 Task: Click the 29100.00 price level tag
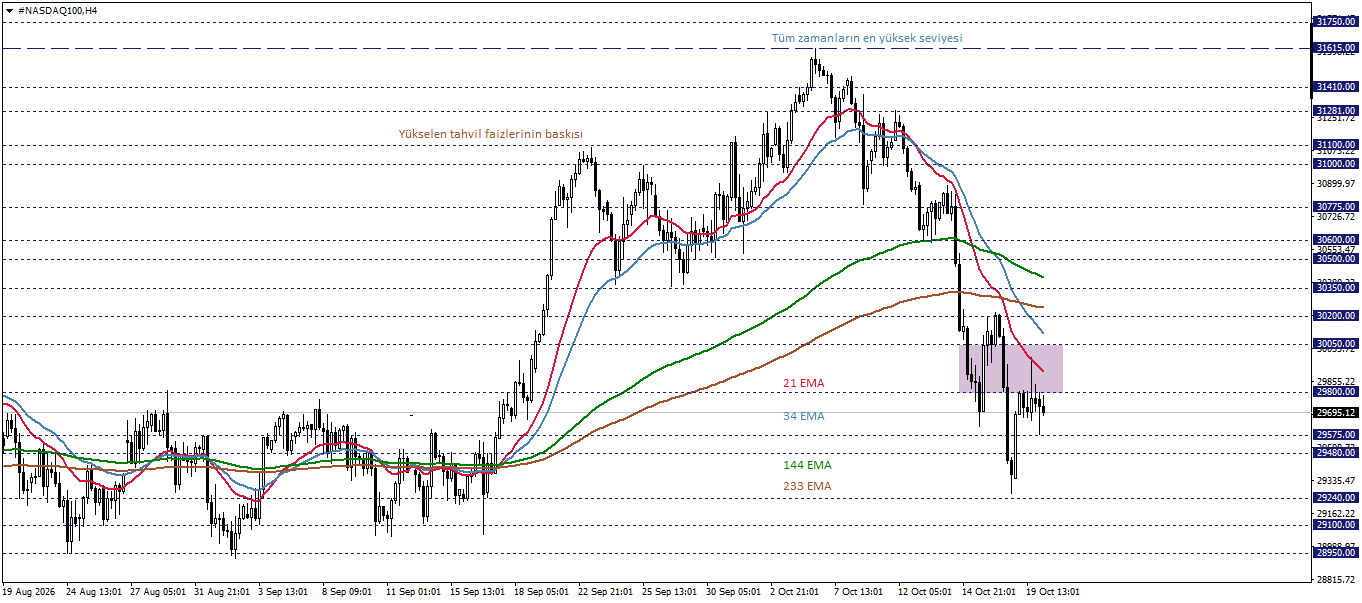pos(1335,525)
